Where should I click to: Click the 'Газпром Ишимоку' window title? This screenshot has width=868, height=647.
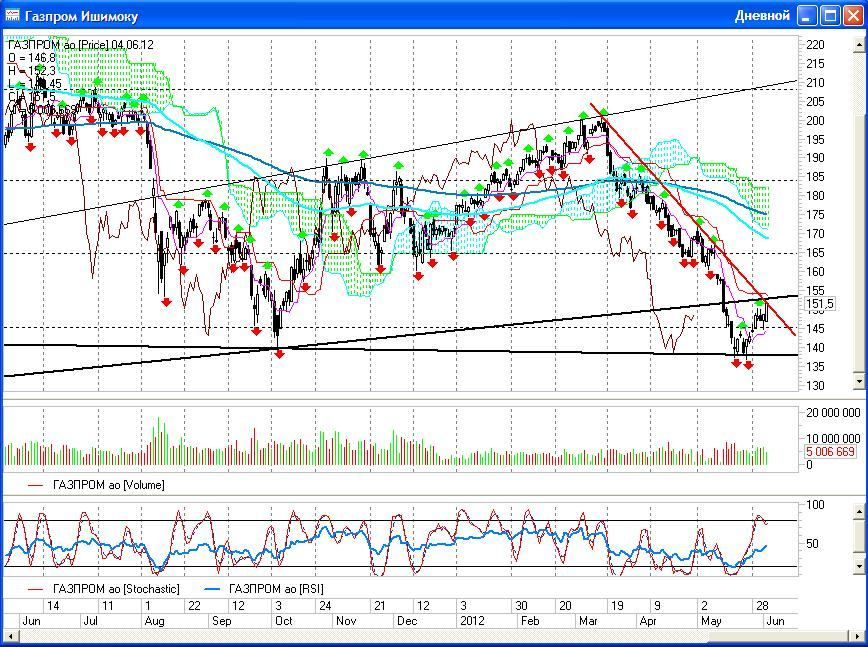click(x=81, y=17)
